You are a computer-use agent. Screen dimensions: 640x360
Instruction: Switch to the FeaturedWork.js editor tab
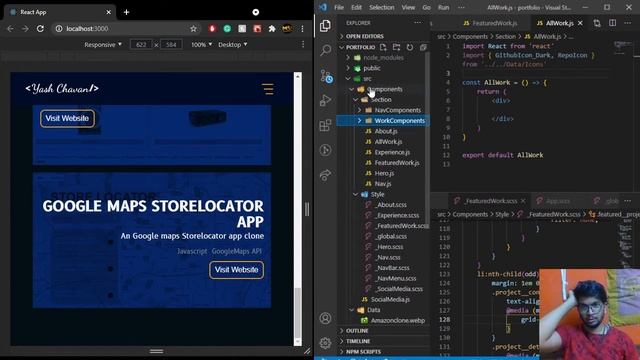pos(490,23)
